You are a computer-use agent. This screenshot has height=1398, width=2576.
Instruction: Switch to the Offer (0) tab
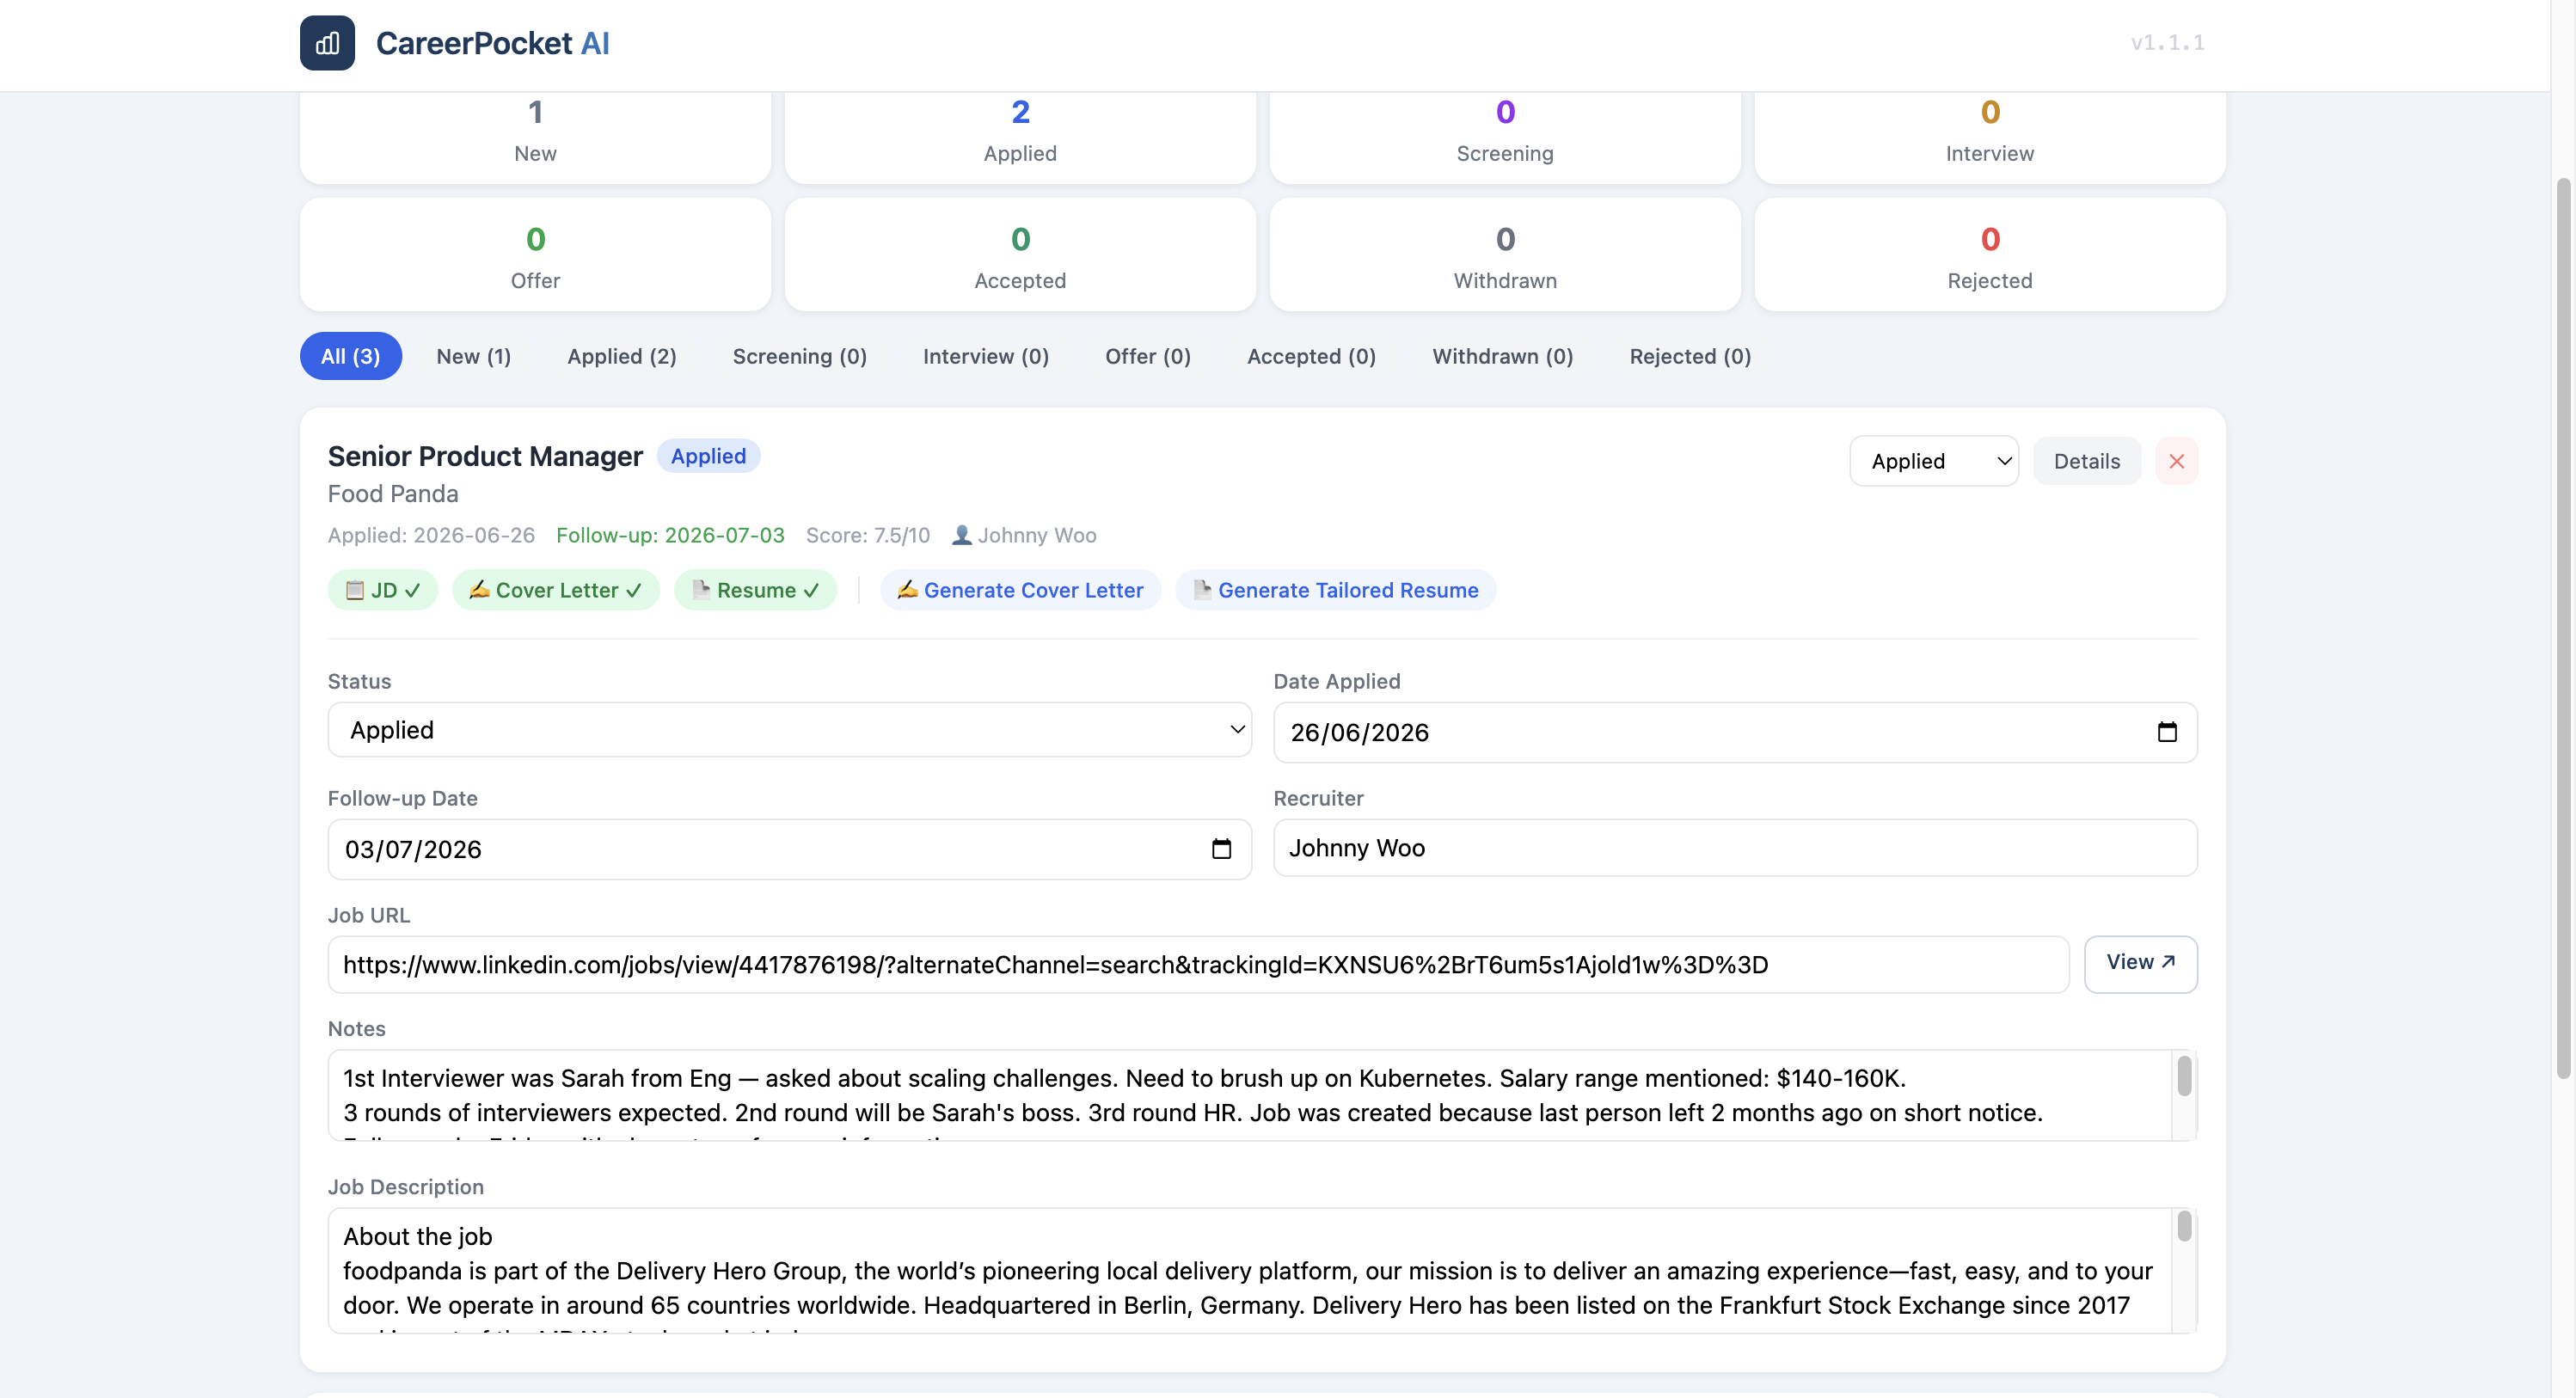tap(1148, 356)
